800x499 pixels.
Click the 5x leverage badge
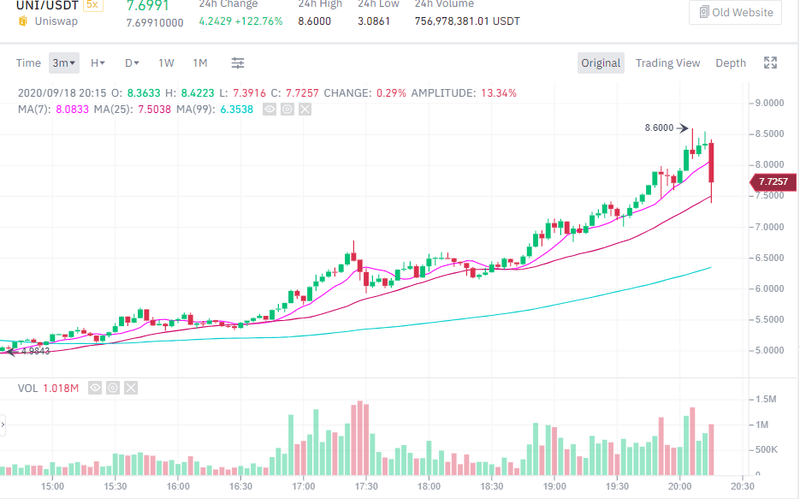click(92, 5)
